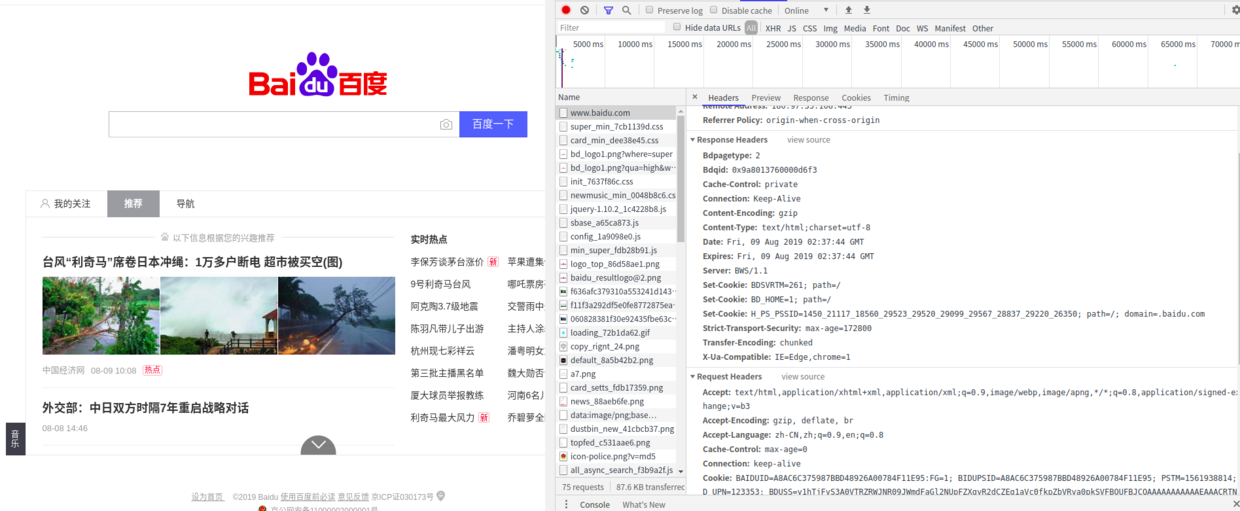Click 百度一下 search button
1240x511 pixels.
tap(493, 124)
